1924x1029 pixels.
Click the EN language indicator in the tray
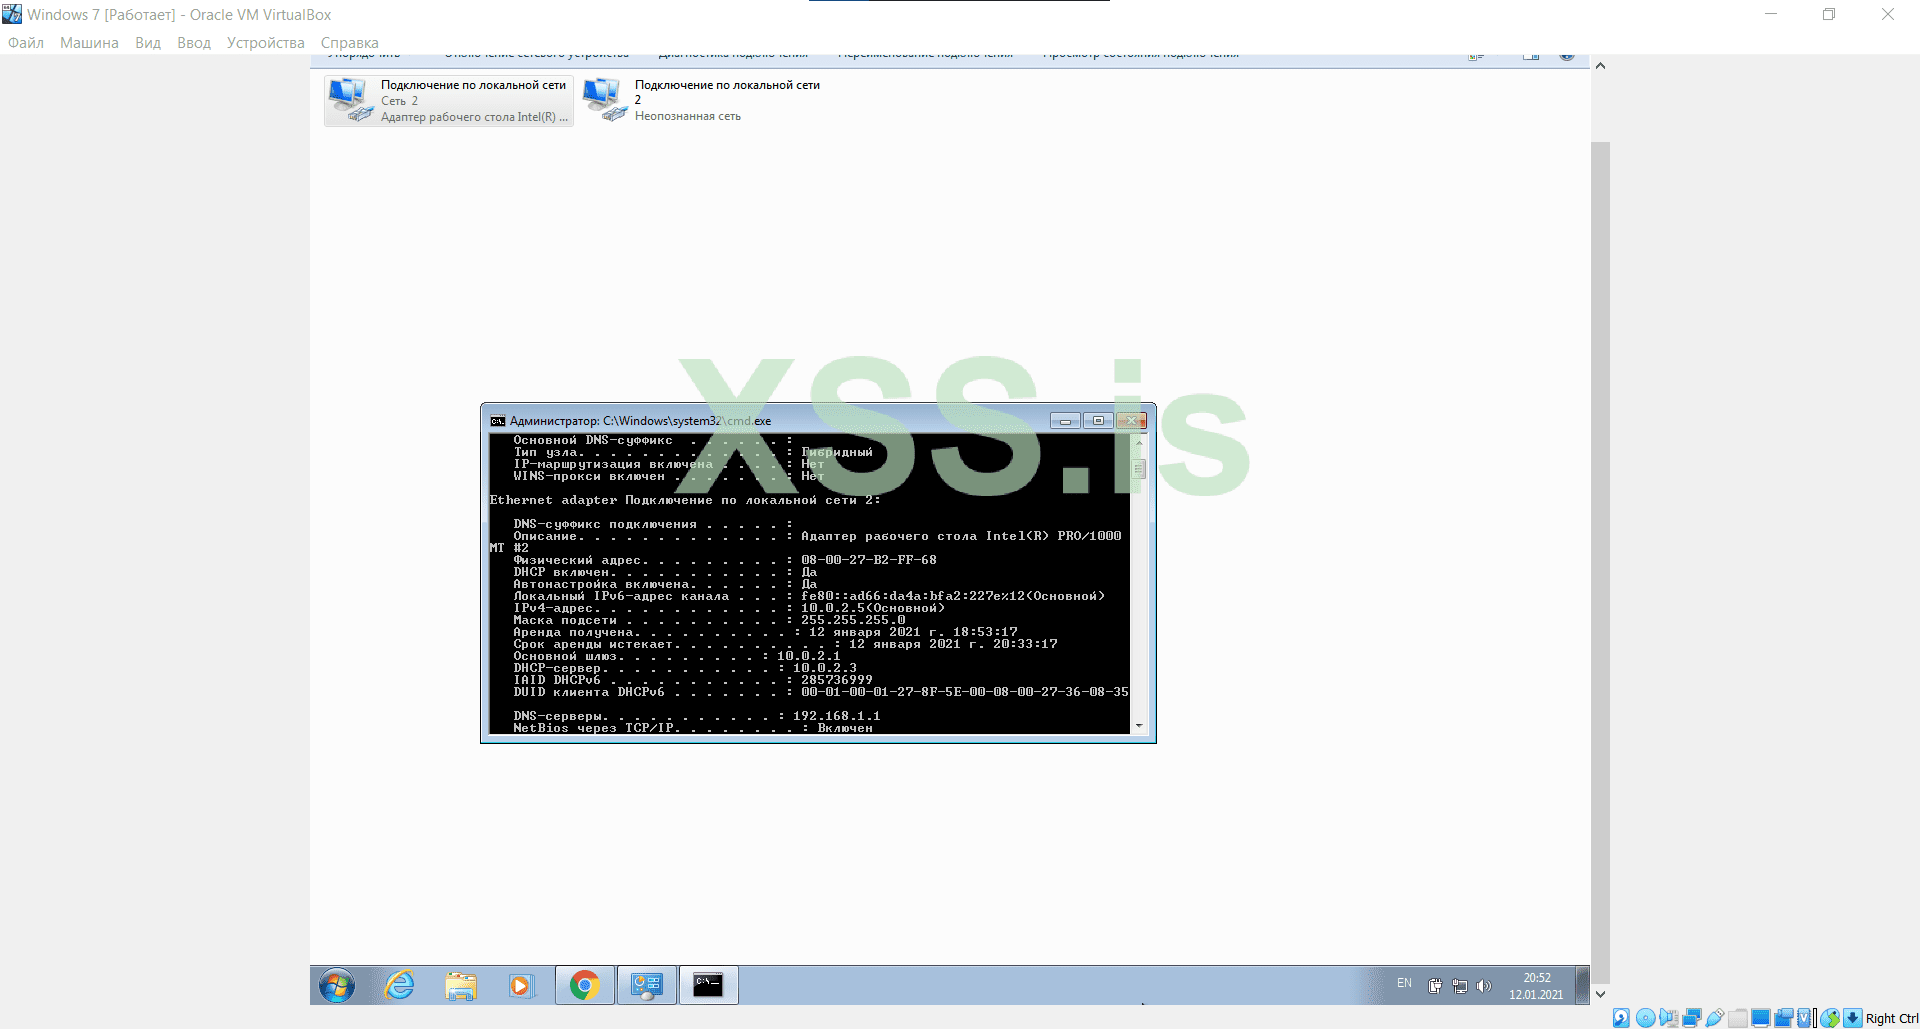point(1404,984)
